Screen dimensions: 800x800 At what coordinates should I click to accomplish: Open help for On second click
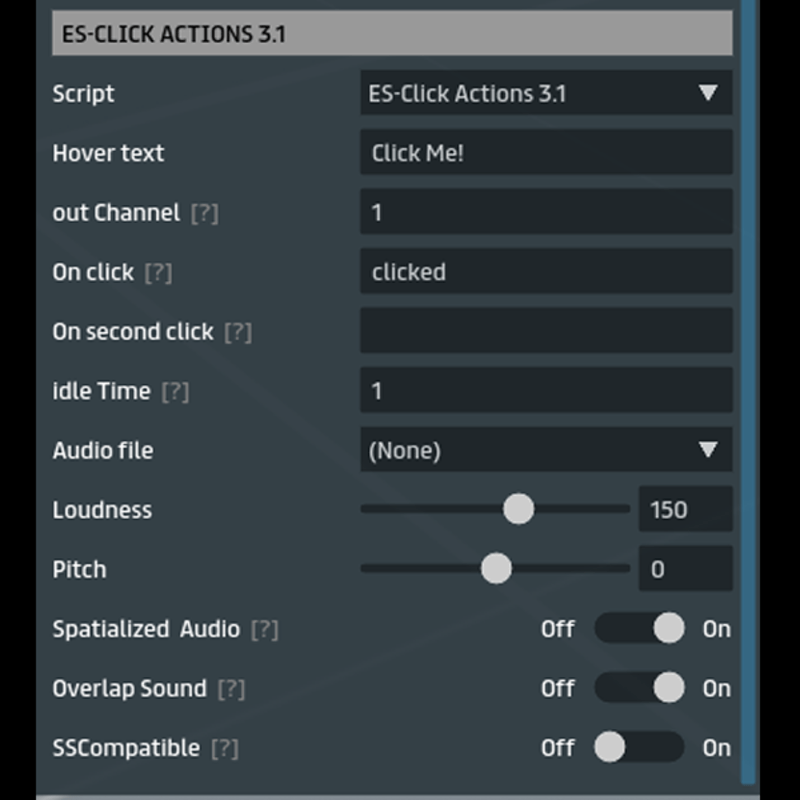[238, 332]
